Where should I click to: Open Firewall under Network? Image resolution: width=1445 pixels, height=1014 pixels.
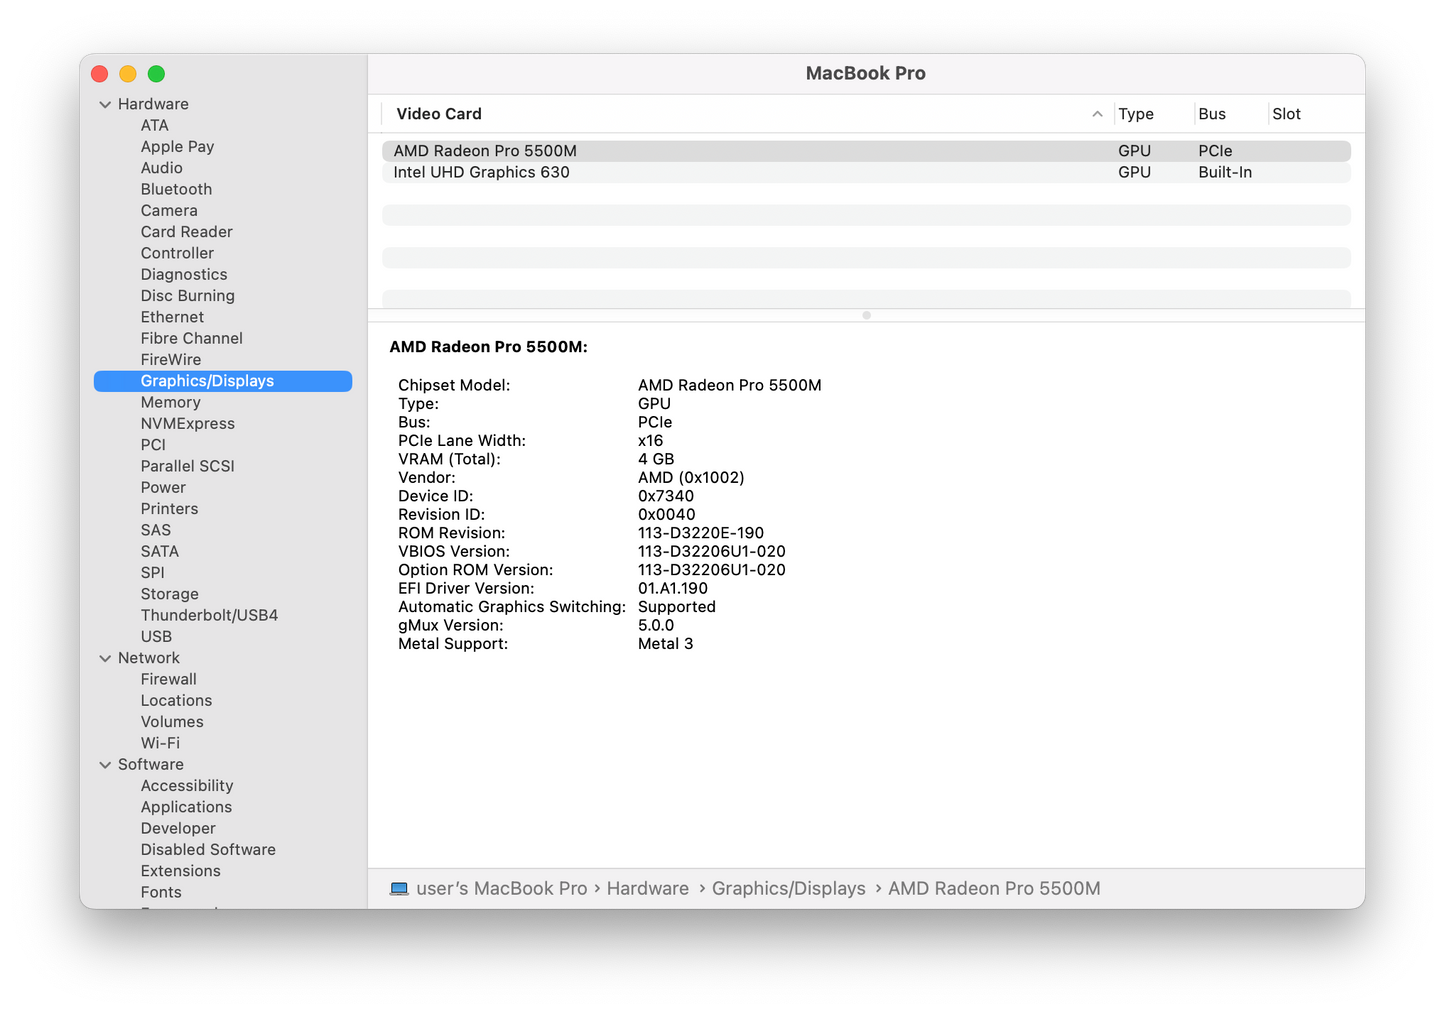[169, 680]
